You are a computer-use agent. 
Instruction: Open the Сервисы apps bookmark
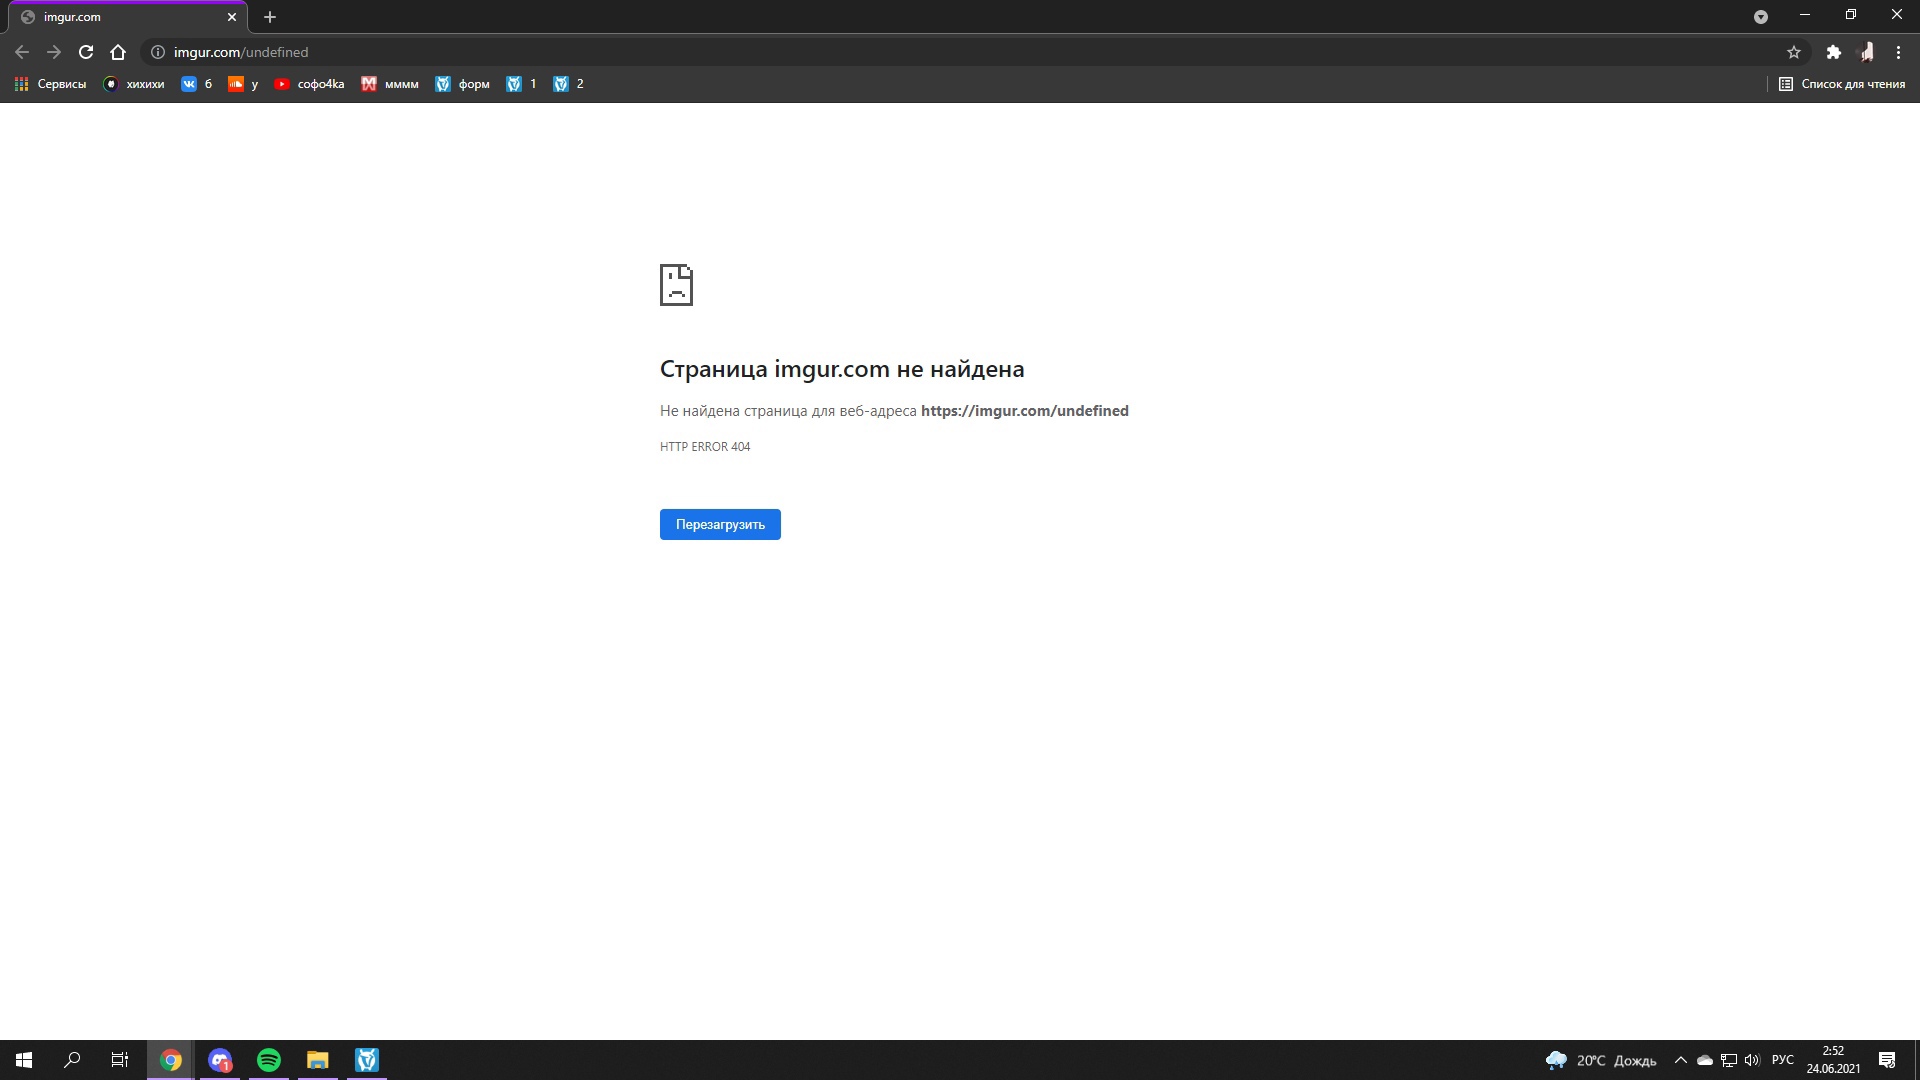click(x=50, y=84)
